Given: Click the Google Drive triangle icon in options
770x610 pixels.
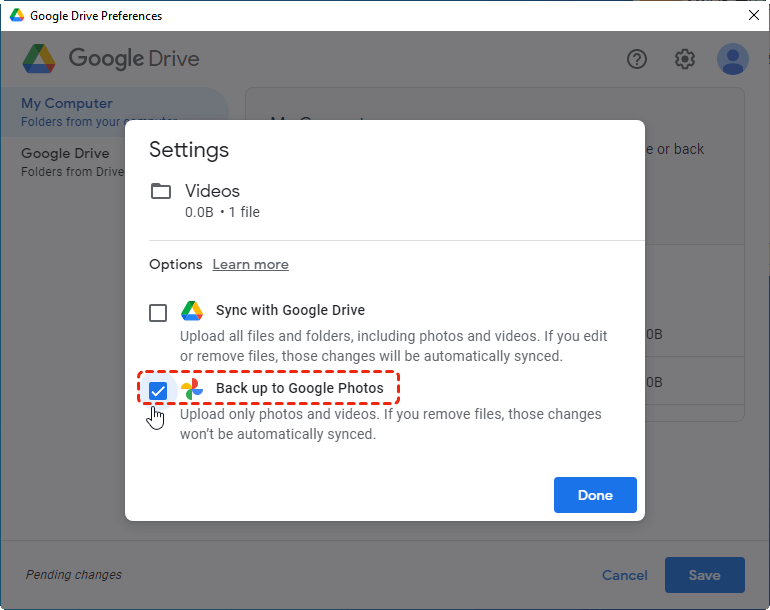Looking at the screenshot, I should click(x=192, y=311).
